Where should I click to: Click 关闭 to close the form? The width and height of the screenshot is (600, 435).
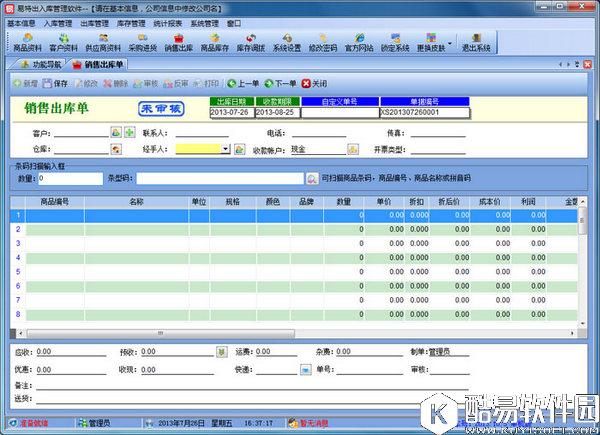pyautogui.click(x=314, y=83)
